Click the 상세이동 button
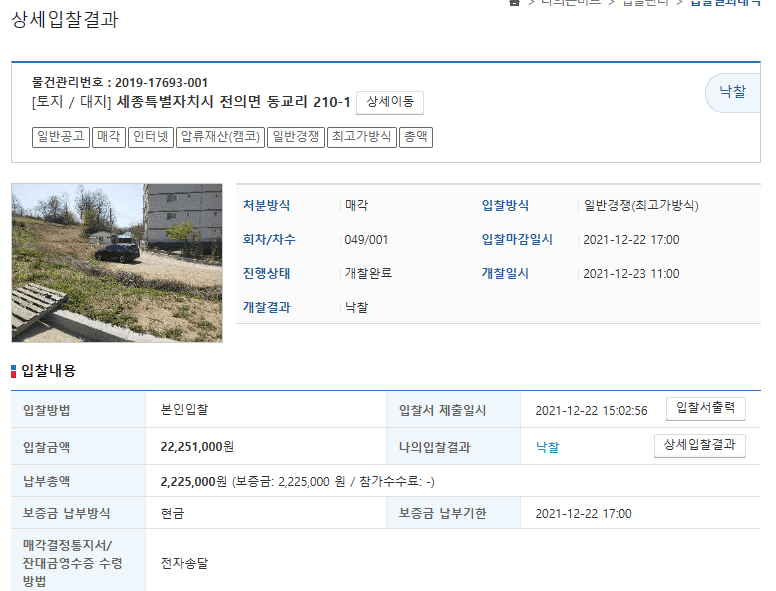This screenshot has width=776, height=591. [389, 102]
